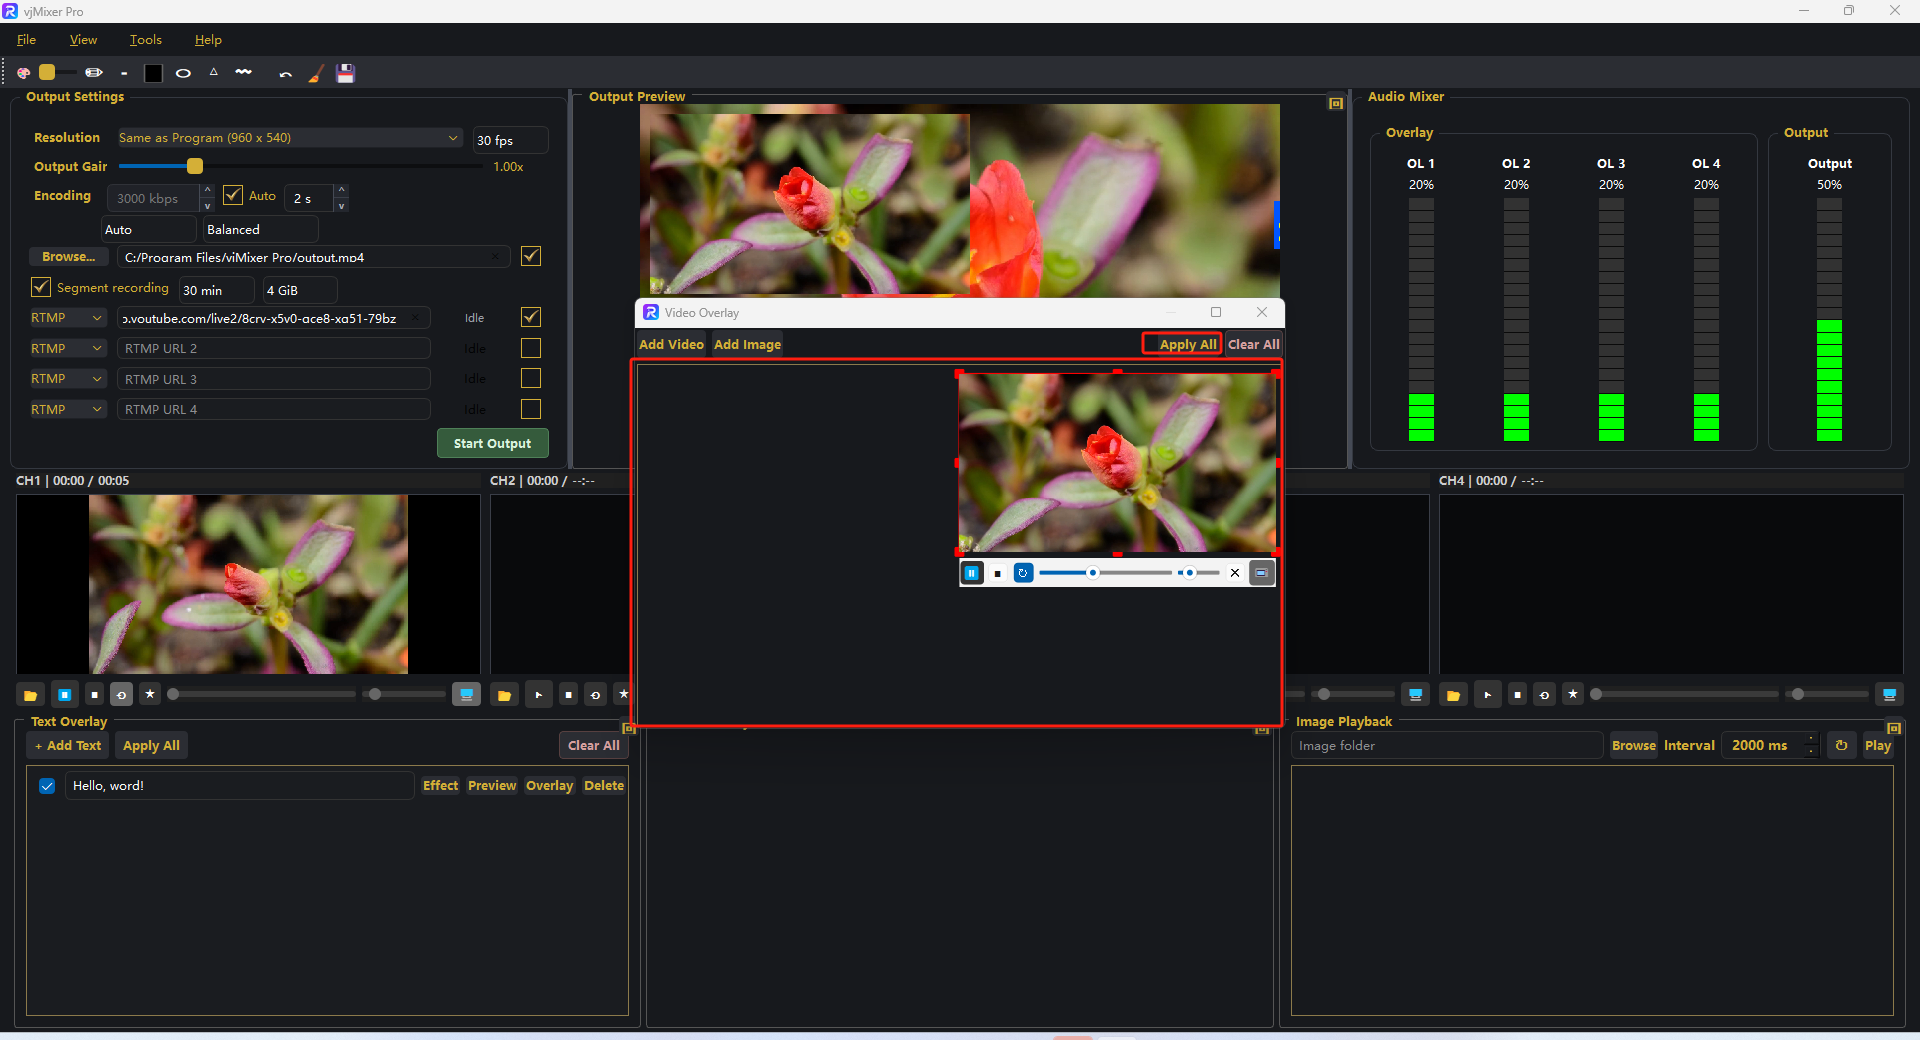Toggle Auto encoding checkbox
The height and width of the screenshot is (1040, 1920).
(x=233, y=195)
